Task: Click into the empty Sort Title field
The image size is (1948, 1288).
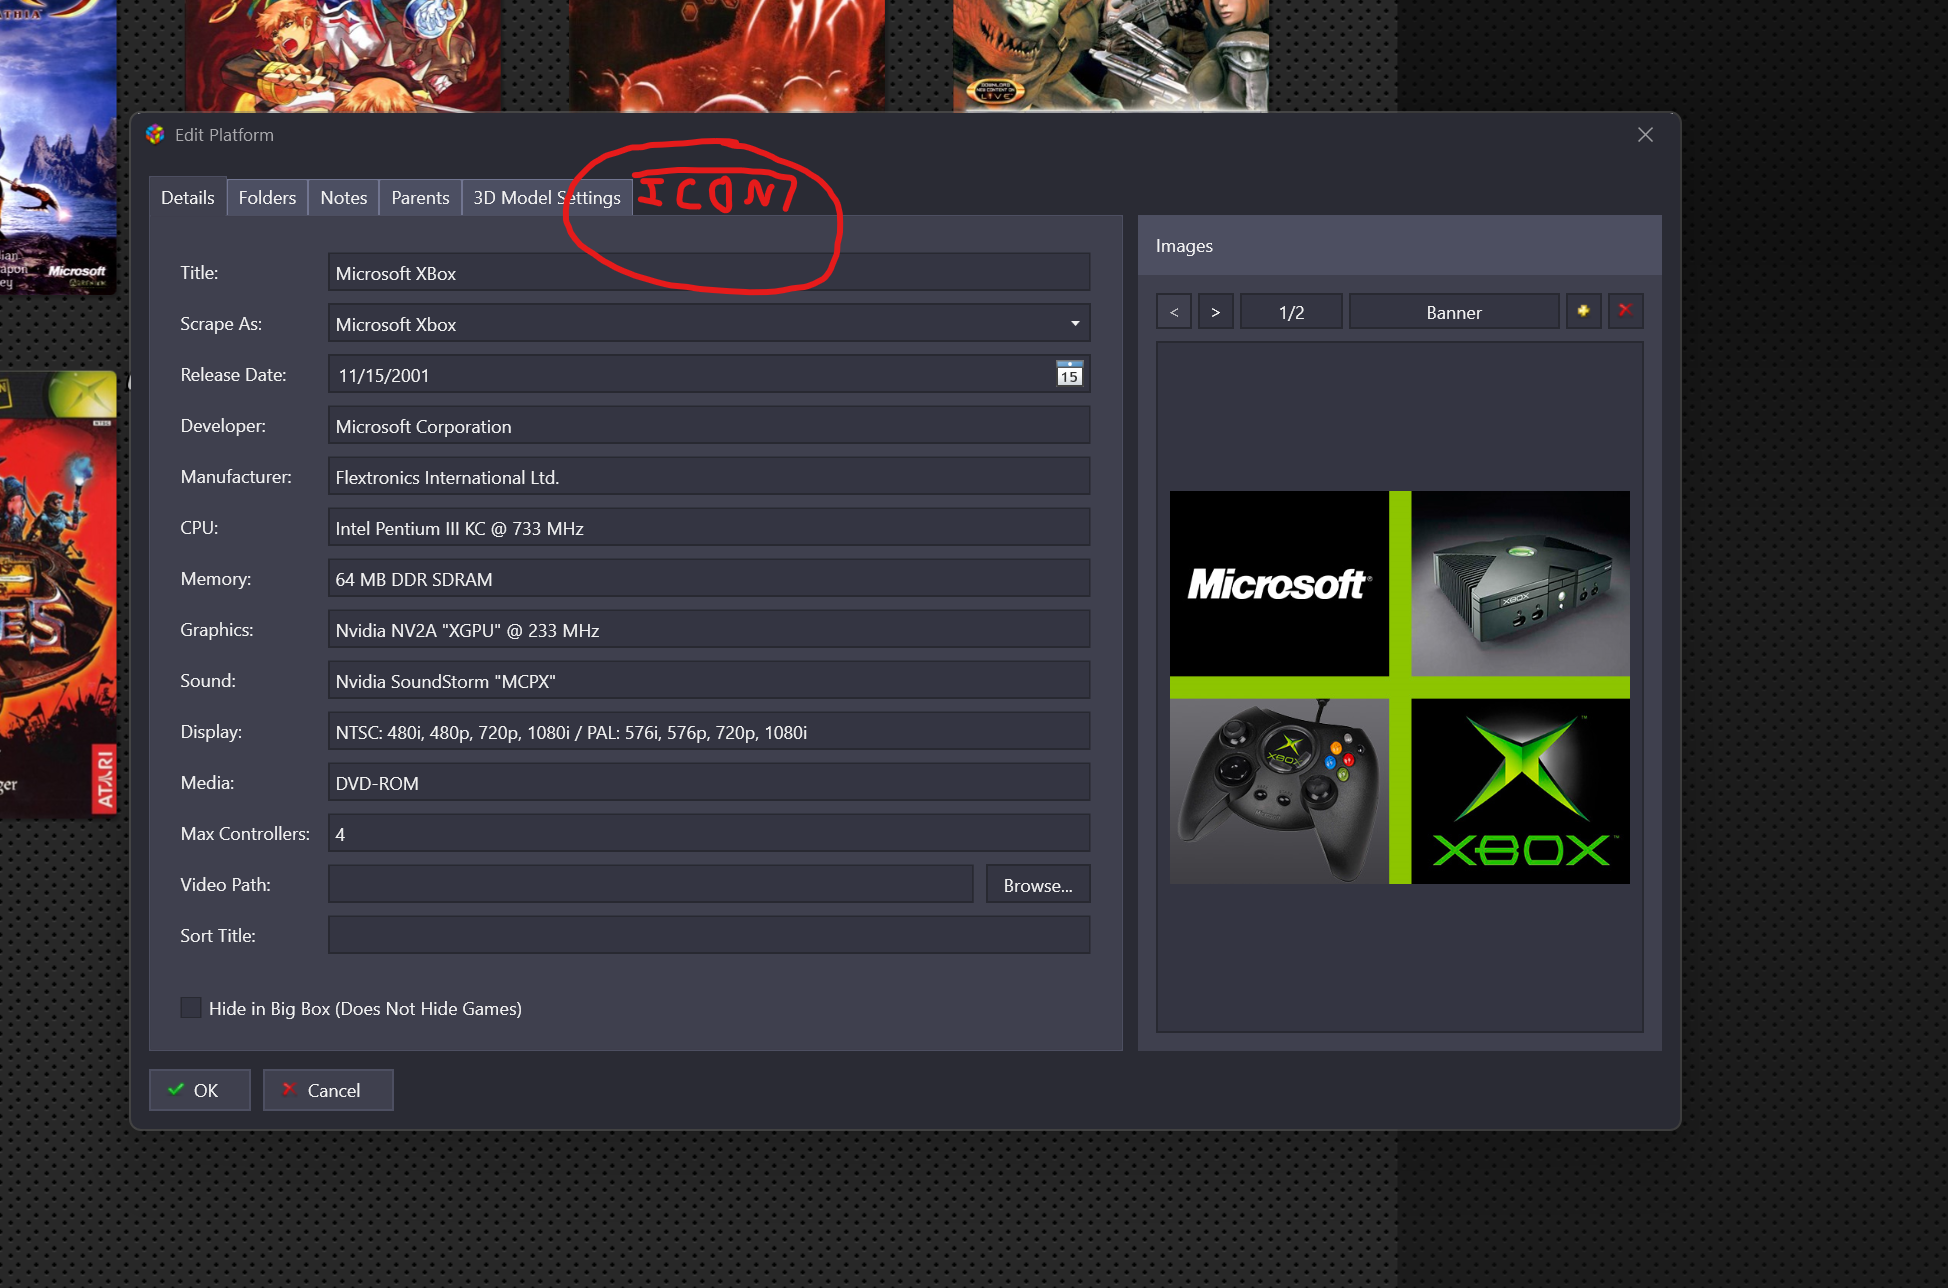Action: 709,936
